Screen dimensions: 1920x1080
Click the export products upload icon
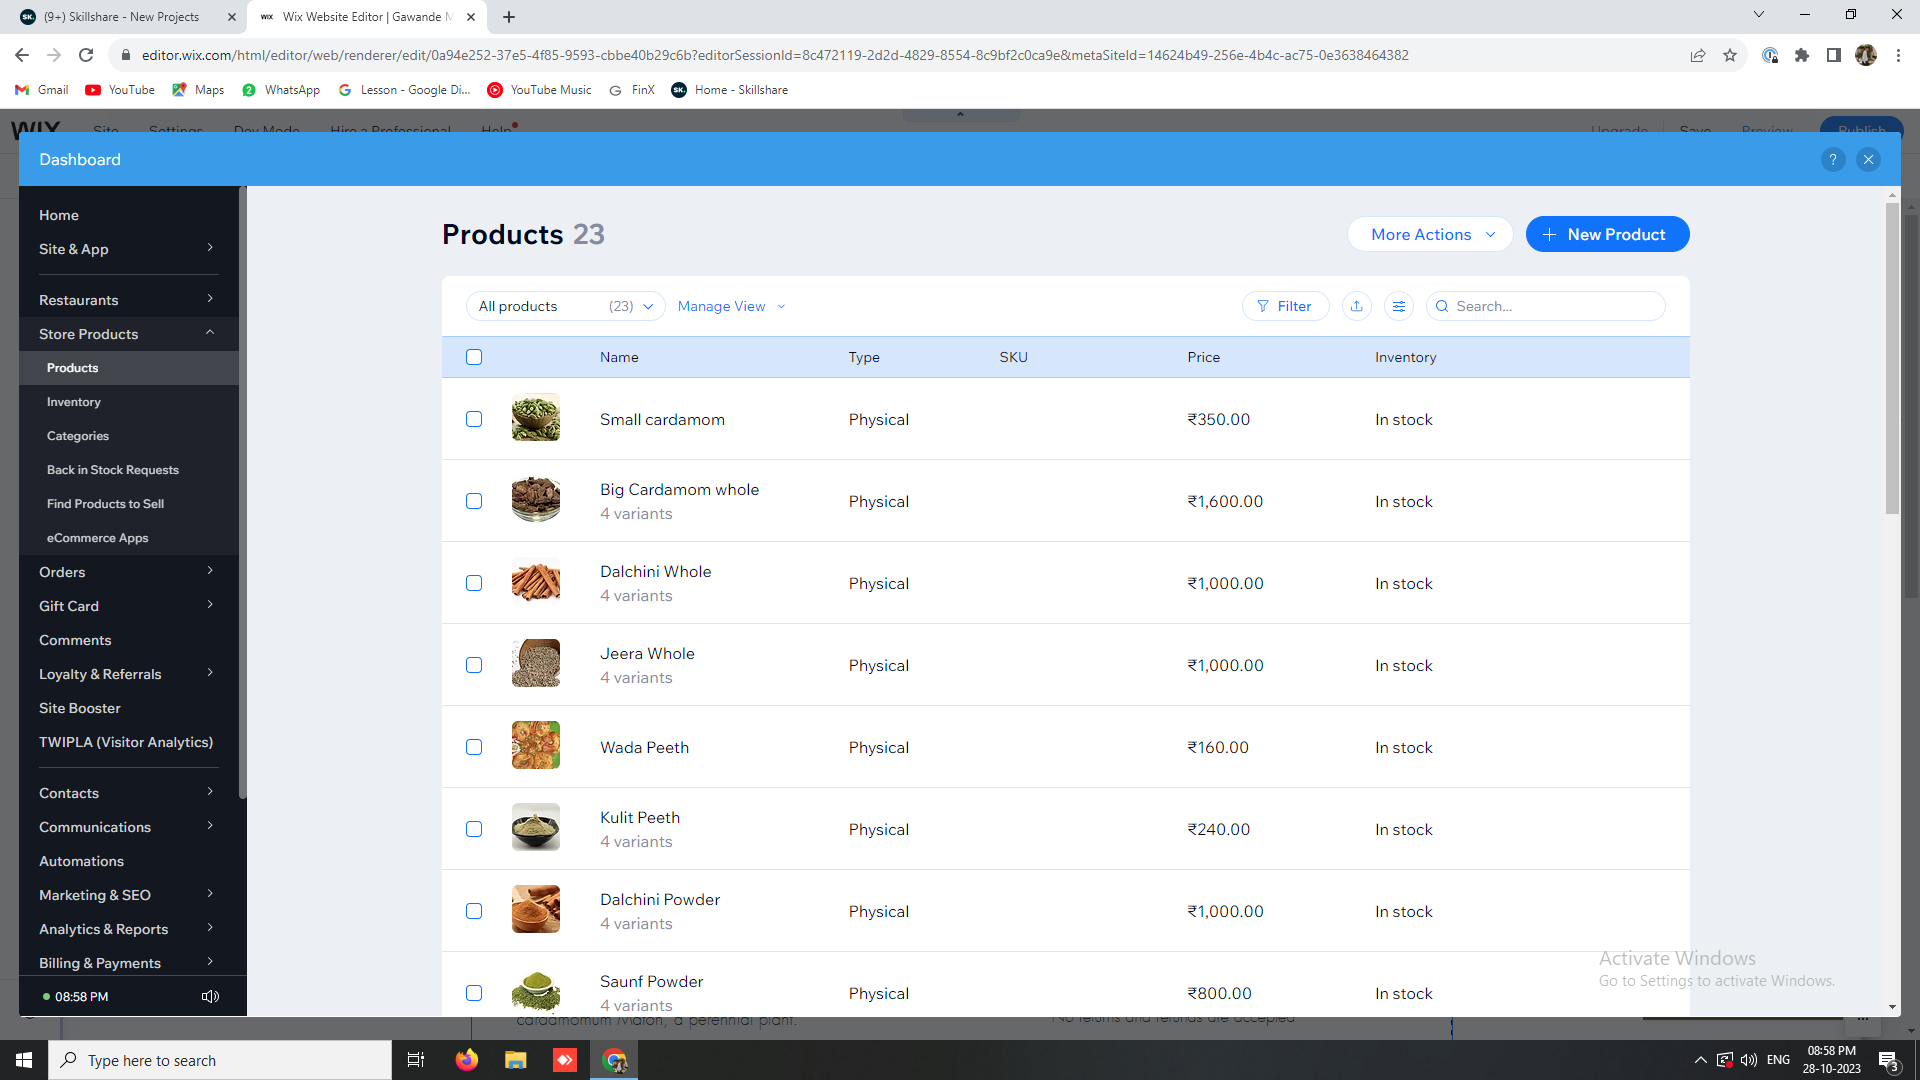(1357, 306)
